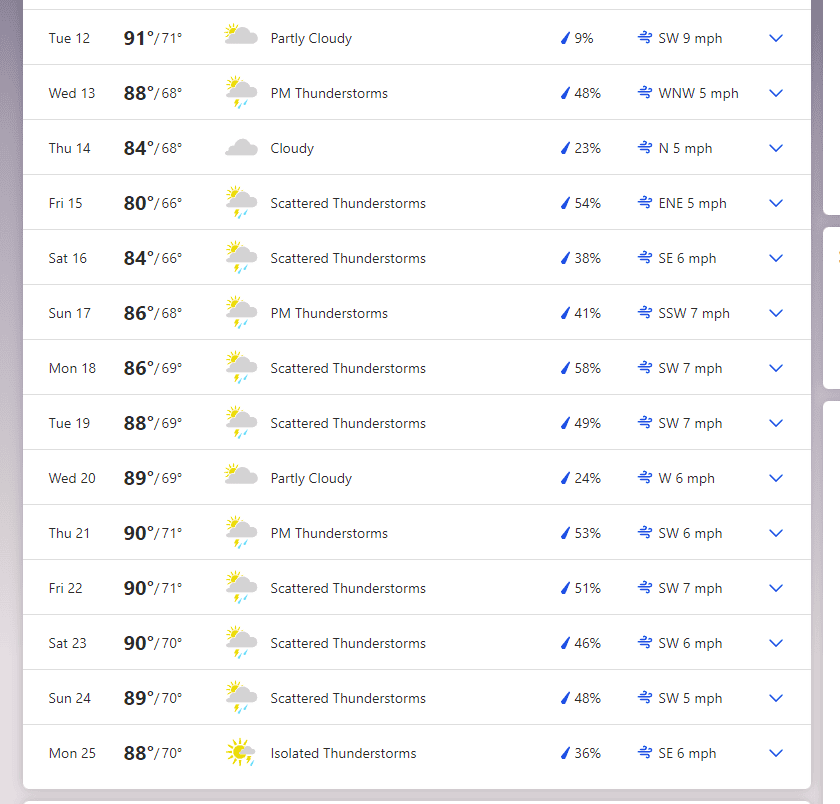This screenshot has width=840, height=804.
Task: Expand the Wed 13 forecast row chevron
Action: coord(776,93)
